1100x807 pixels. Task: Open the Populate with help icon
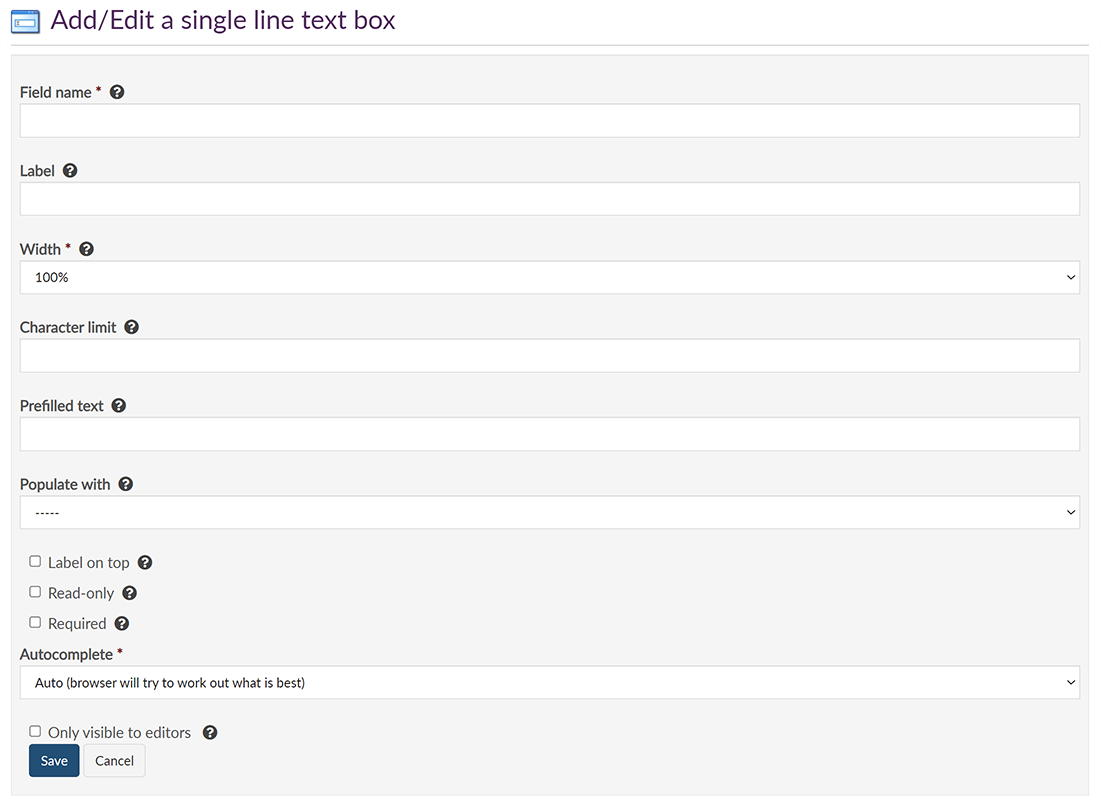[x=126, y=484]
